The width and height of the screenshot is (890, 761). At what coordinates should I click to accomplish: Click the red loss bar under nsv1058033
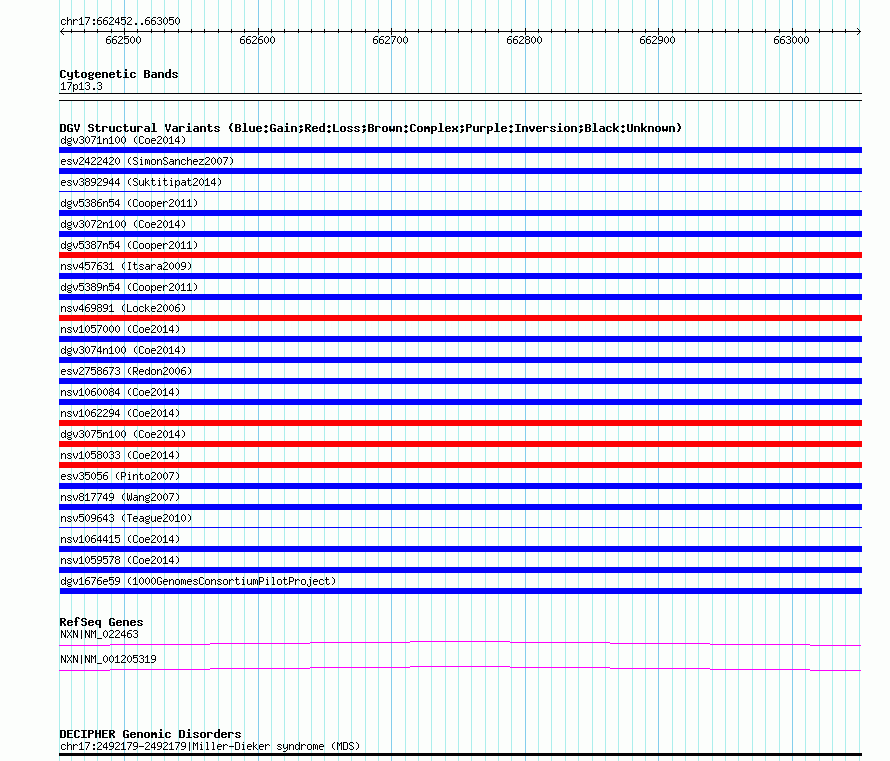tap(460, 465)
